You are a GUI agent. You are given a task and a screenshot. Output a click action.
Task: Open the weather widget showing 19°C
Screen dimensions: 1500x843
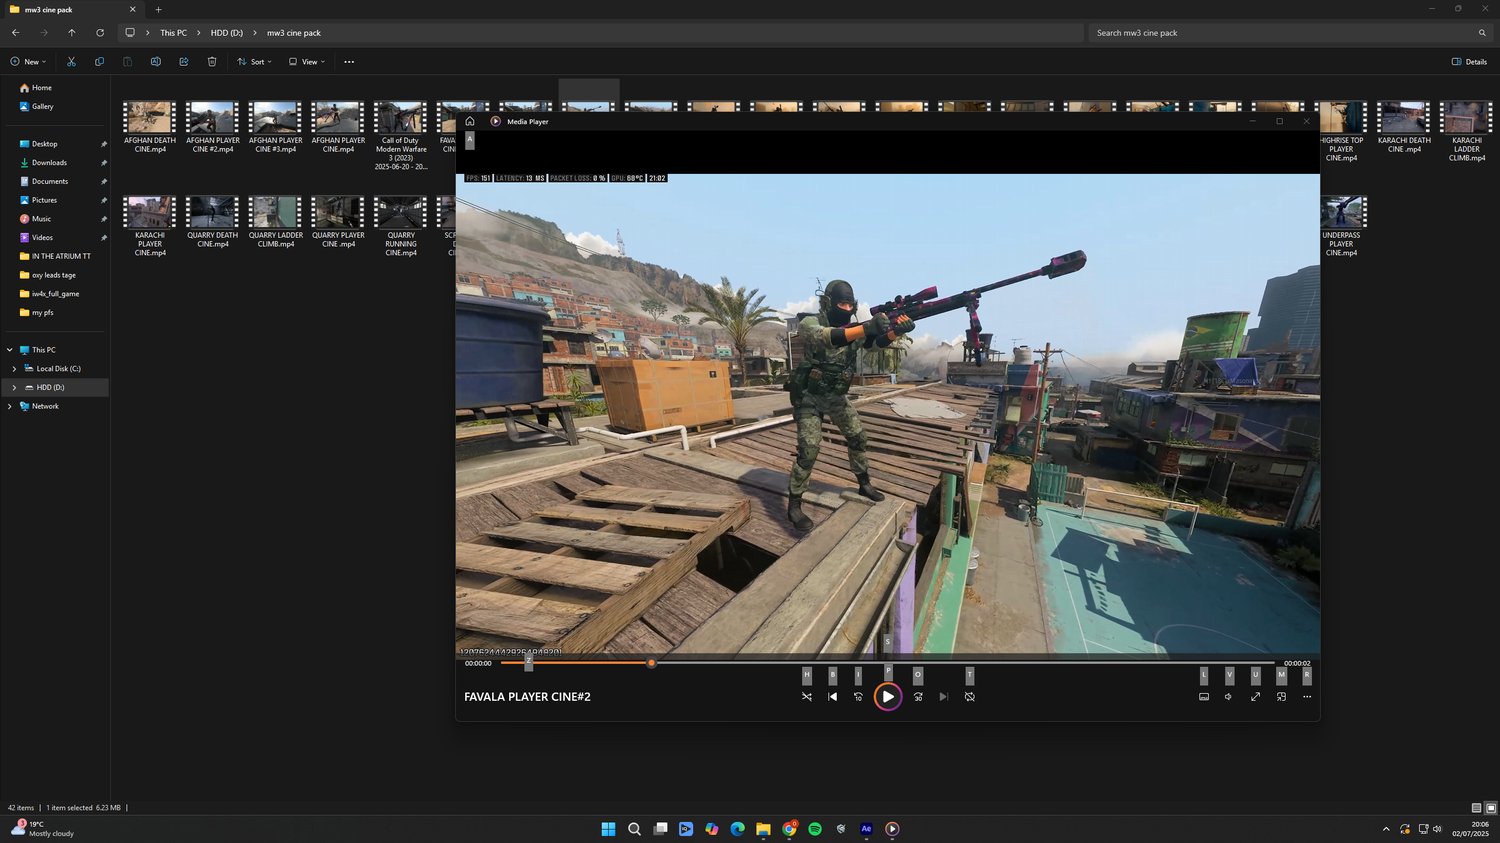click(x=42, y=829)
